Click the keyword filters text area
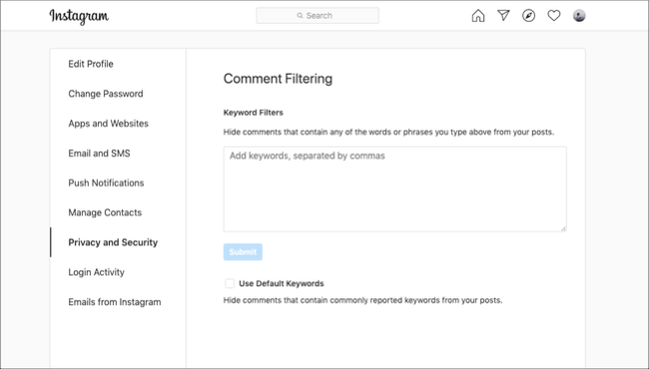 tap(395, 189)
